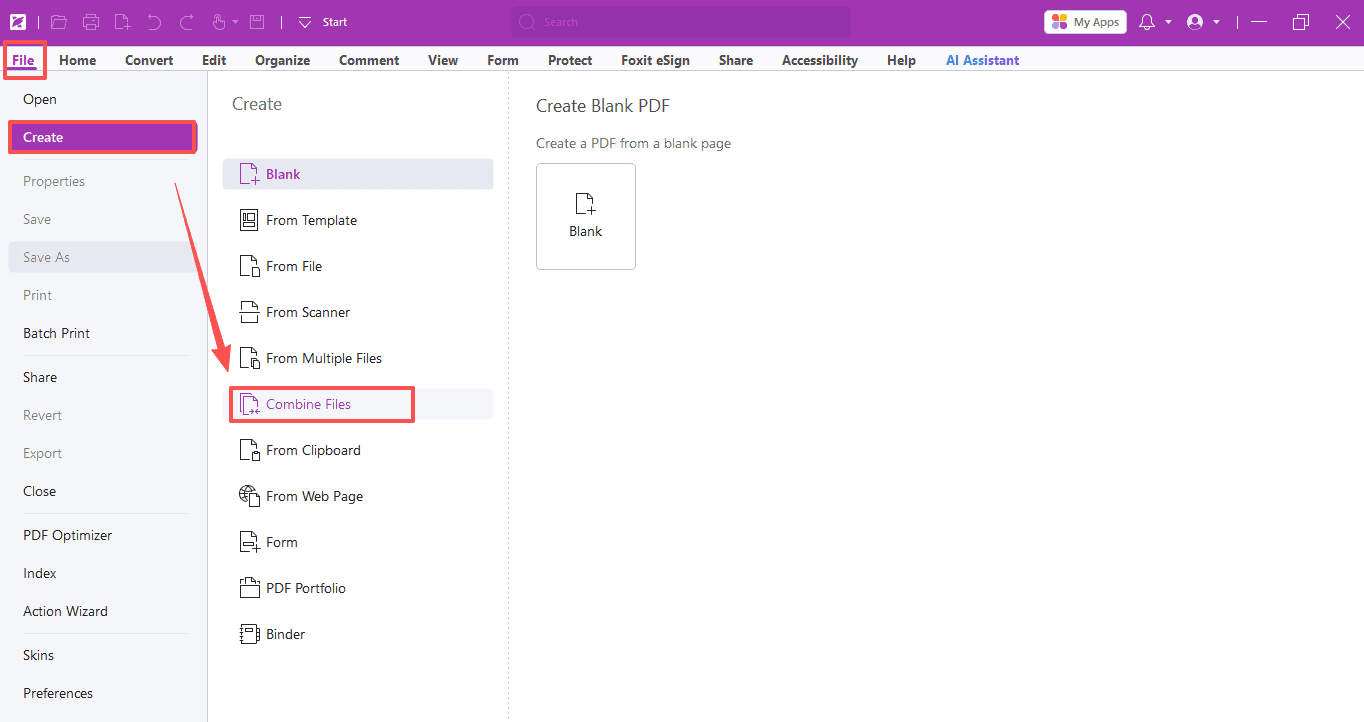
Task: Open the Share tab in the ribbon
Action: click(x=736, y=60)
